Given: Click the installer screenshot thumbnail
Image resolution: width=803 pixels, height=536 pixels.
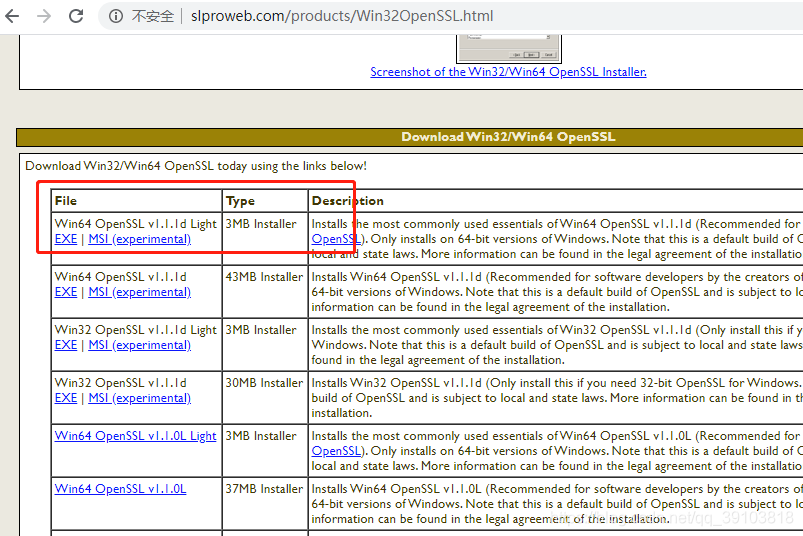Looking at the screenshot, I should tap(509, 48).
